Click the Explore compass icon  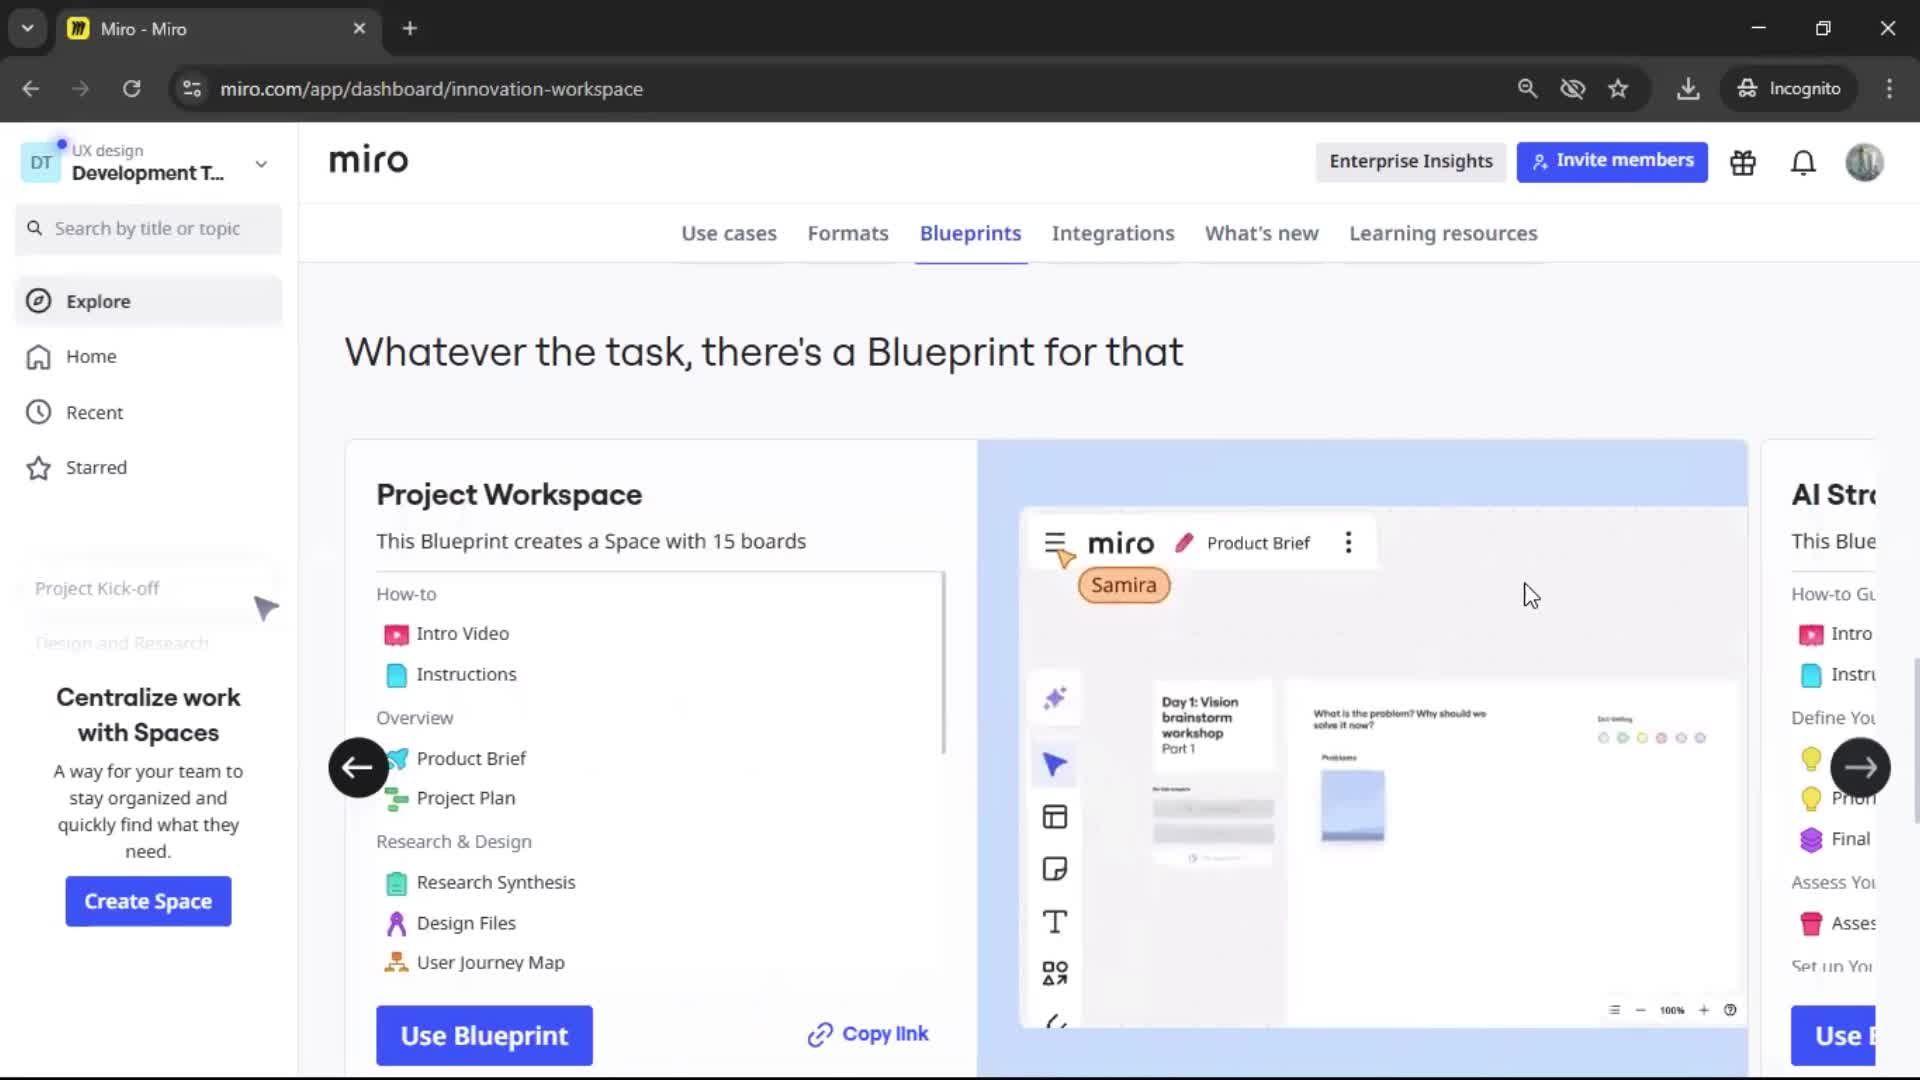click(38, 301)
